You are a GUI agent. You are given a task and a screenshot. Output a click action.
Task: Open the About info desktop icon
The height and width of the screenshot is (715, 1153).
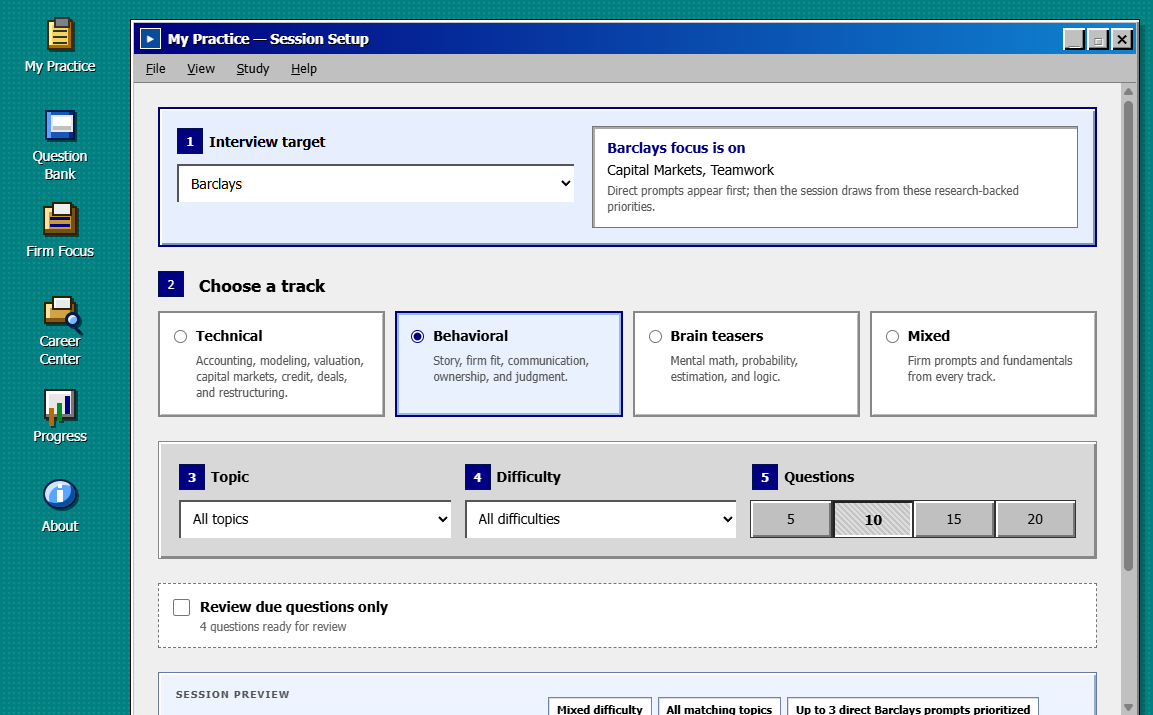click(60, 505)
